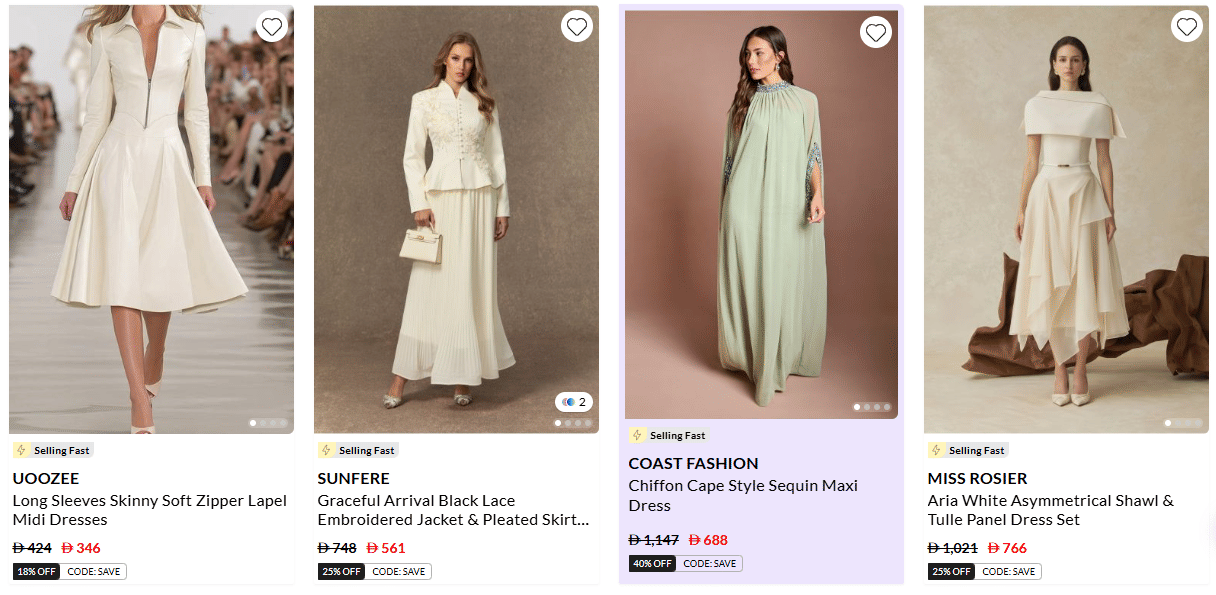Open Chiffon Cape Style Sequin Maxi Dress

tap(743, 495)
